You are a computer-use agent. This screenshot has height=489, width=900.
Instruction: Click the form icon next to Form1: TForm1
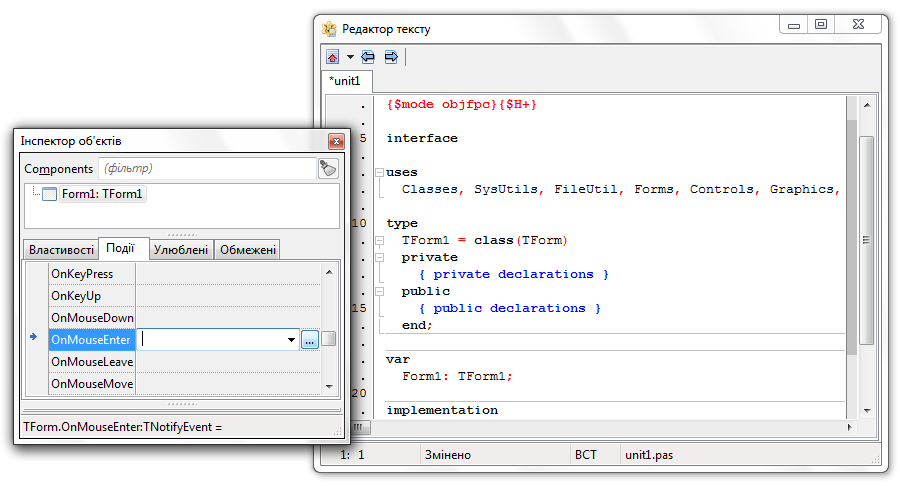tap(50, 194)
